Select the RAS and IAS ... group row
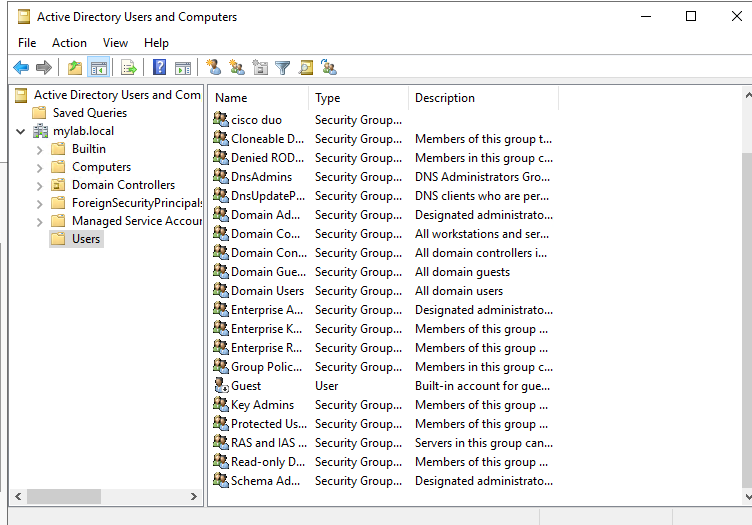This screenshot has height=525, width=752. 383,443
